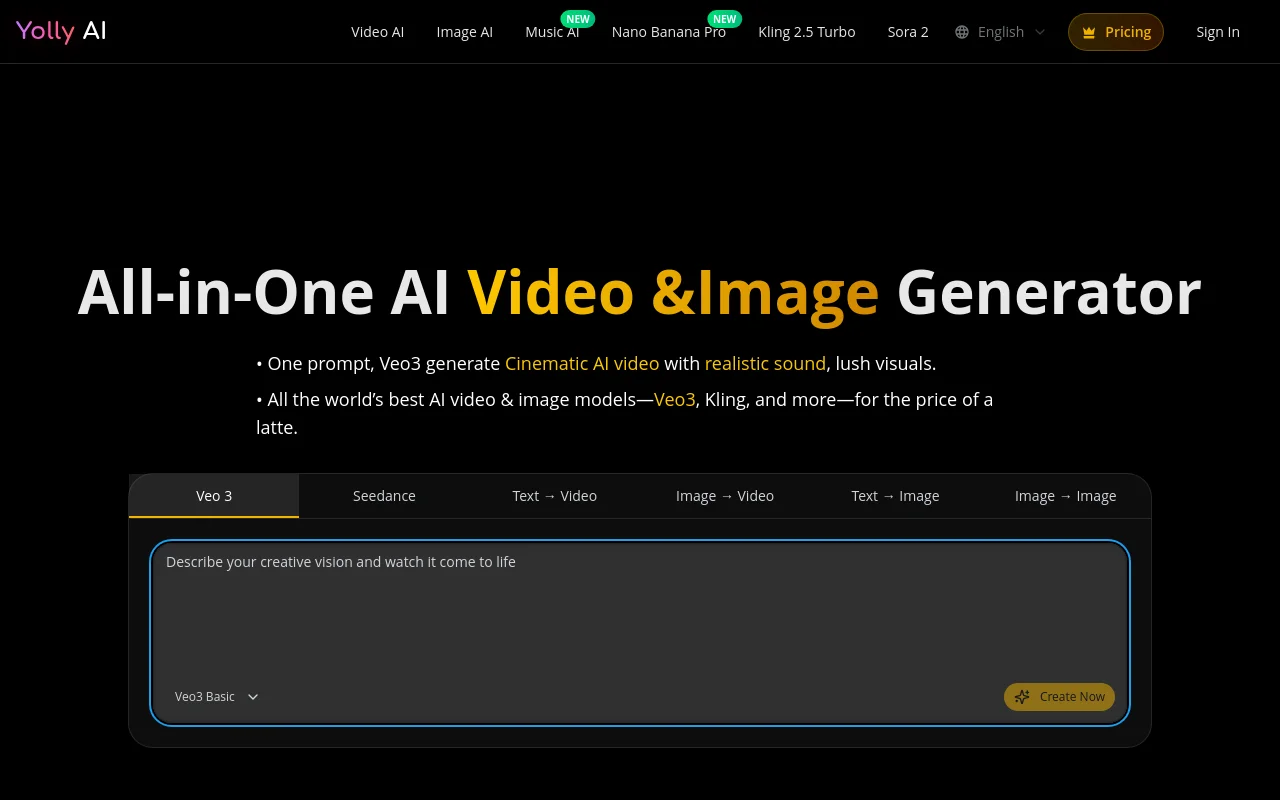The image size is (1280, 800).
Task: Select the Image → Video tab
Action: pos(724,496)
